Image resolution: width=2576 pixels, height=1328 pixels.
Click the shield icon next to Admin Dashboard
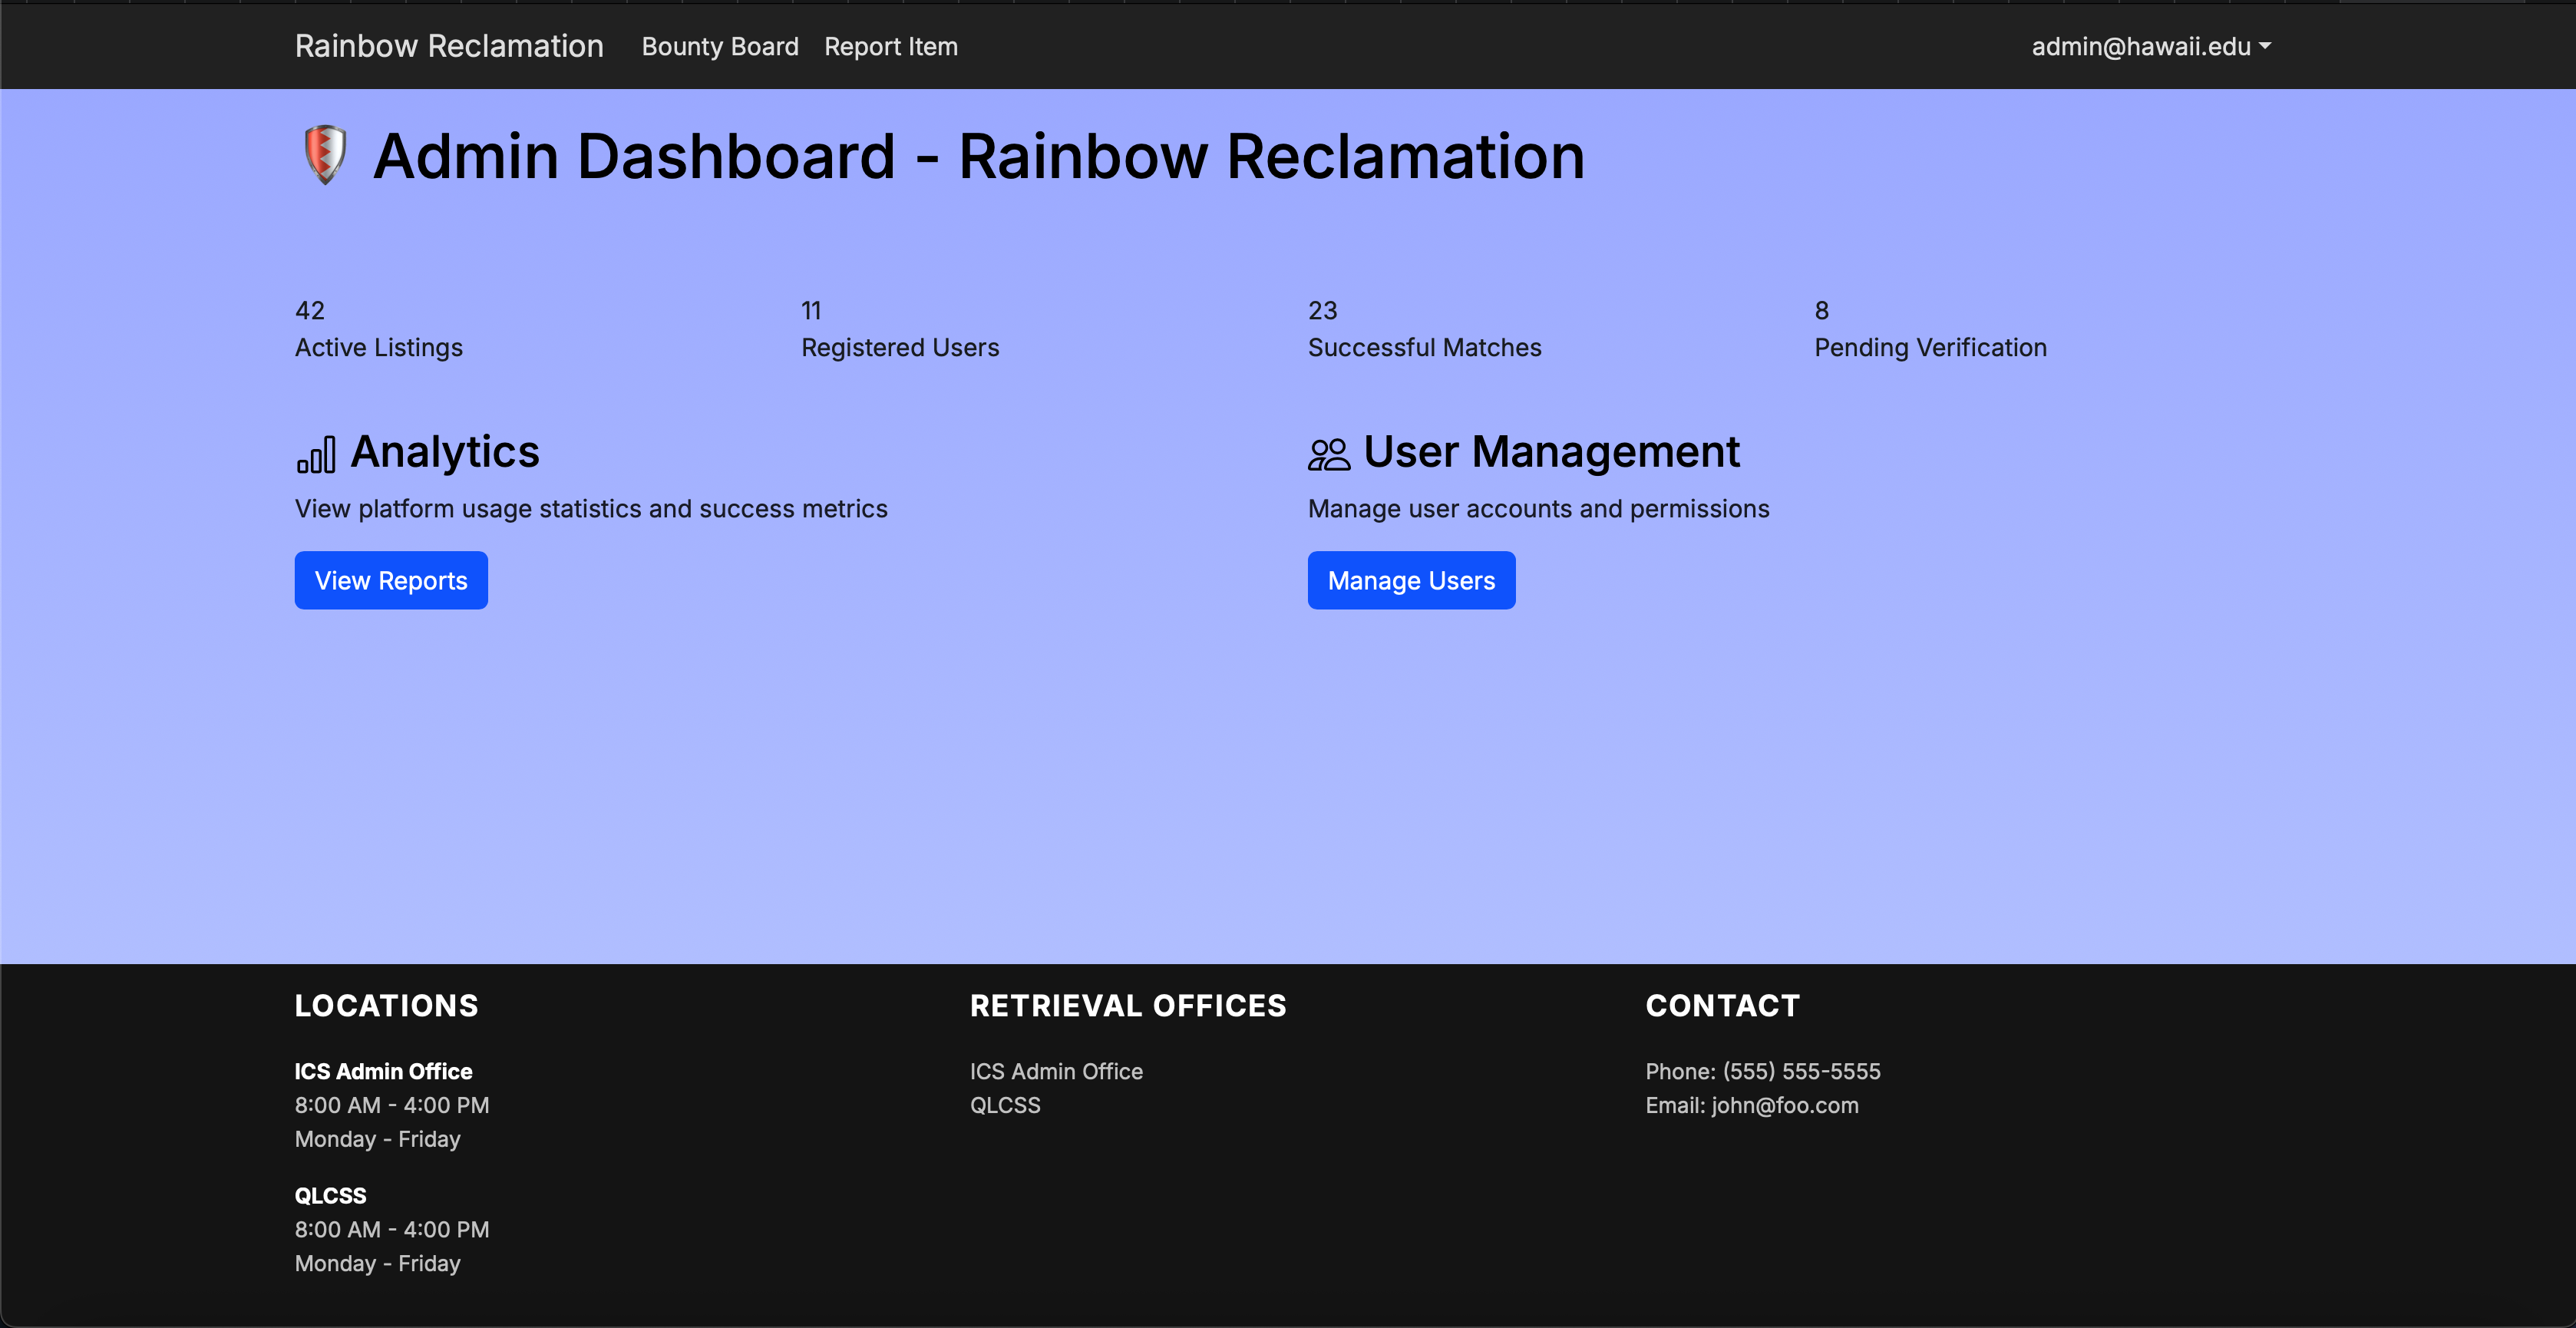pos(323,155)
